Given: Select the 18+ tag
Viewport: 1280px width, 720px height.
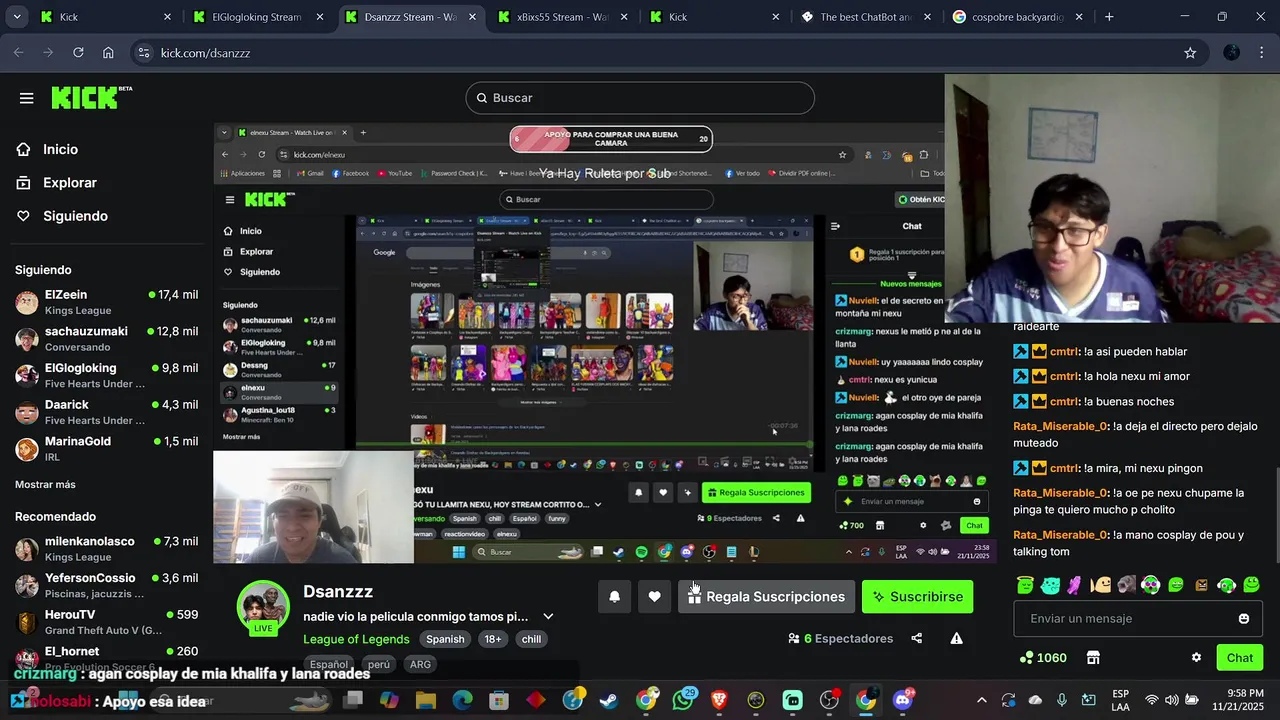Looking at the screenshot, I should click(x=493, y=639).
